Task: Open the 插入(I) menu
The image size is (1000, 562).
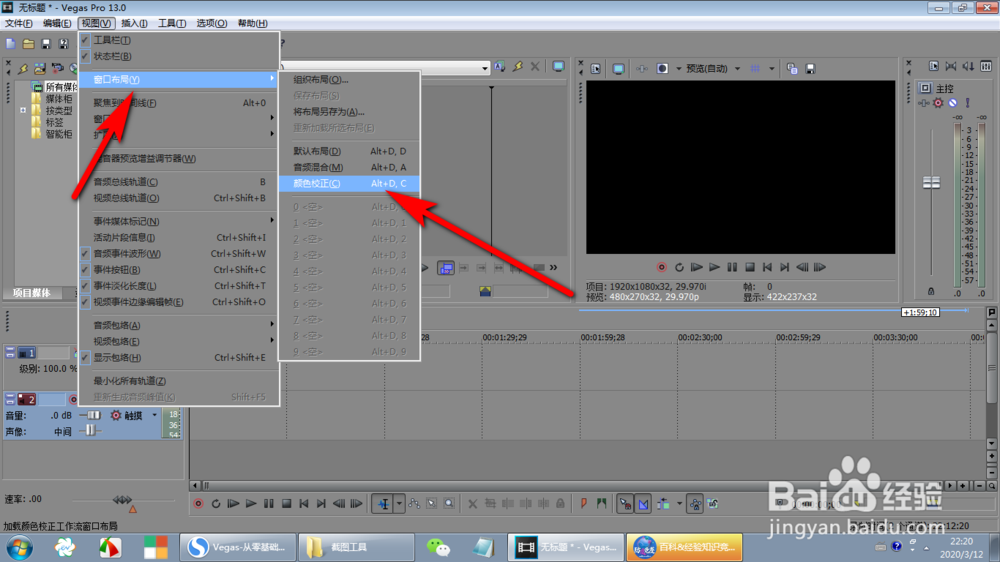Action: click(134, 23)
